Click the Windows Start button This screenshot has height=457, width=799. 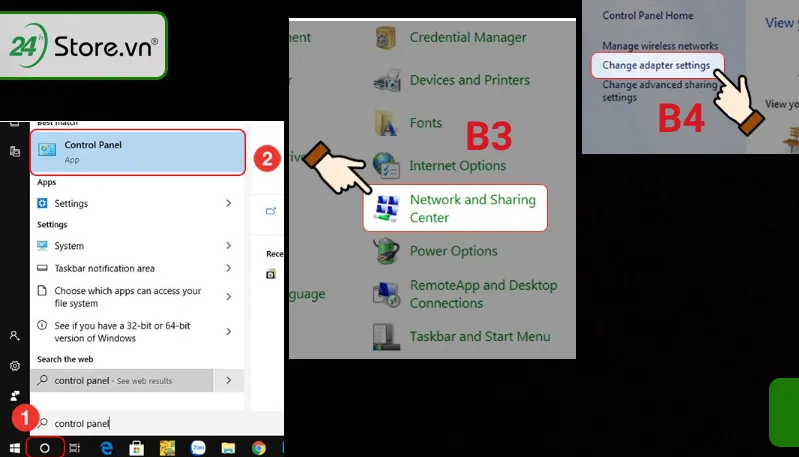[14, 448]
